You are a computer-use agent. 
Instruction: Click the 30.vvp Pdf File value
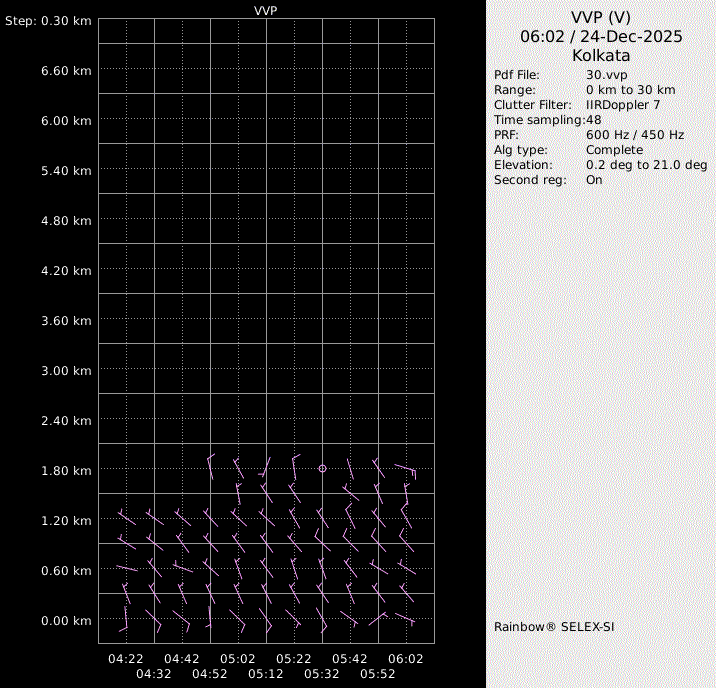606,75
